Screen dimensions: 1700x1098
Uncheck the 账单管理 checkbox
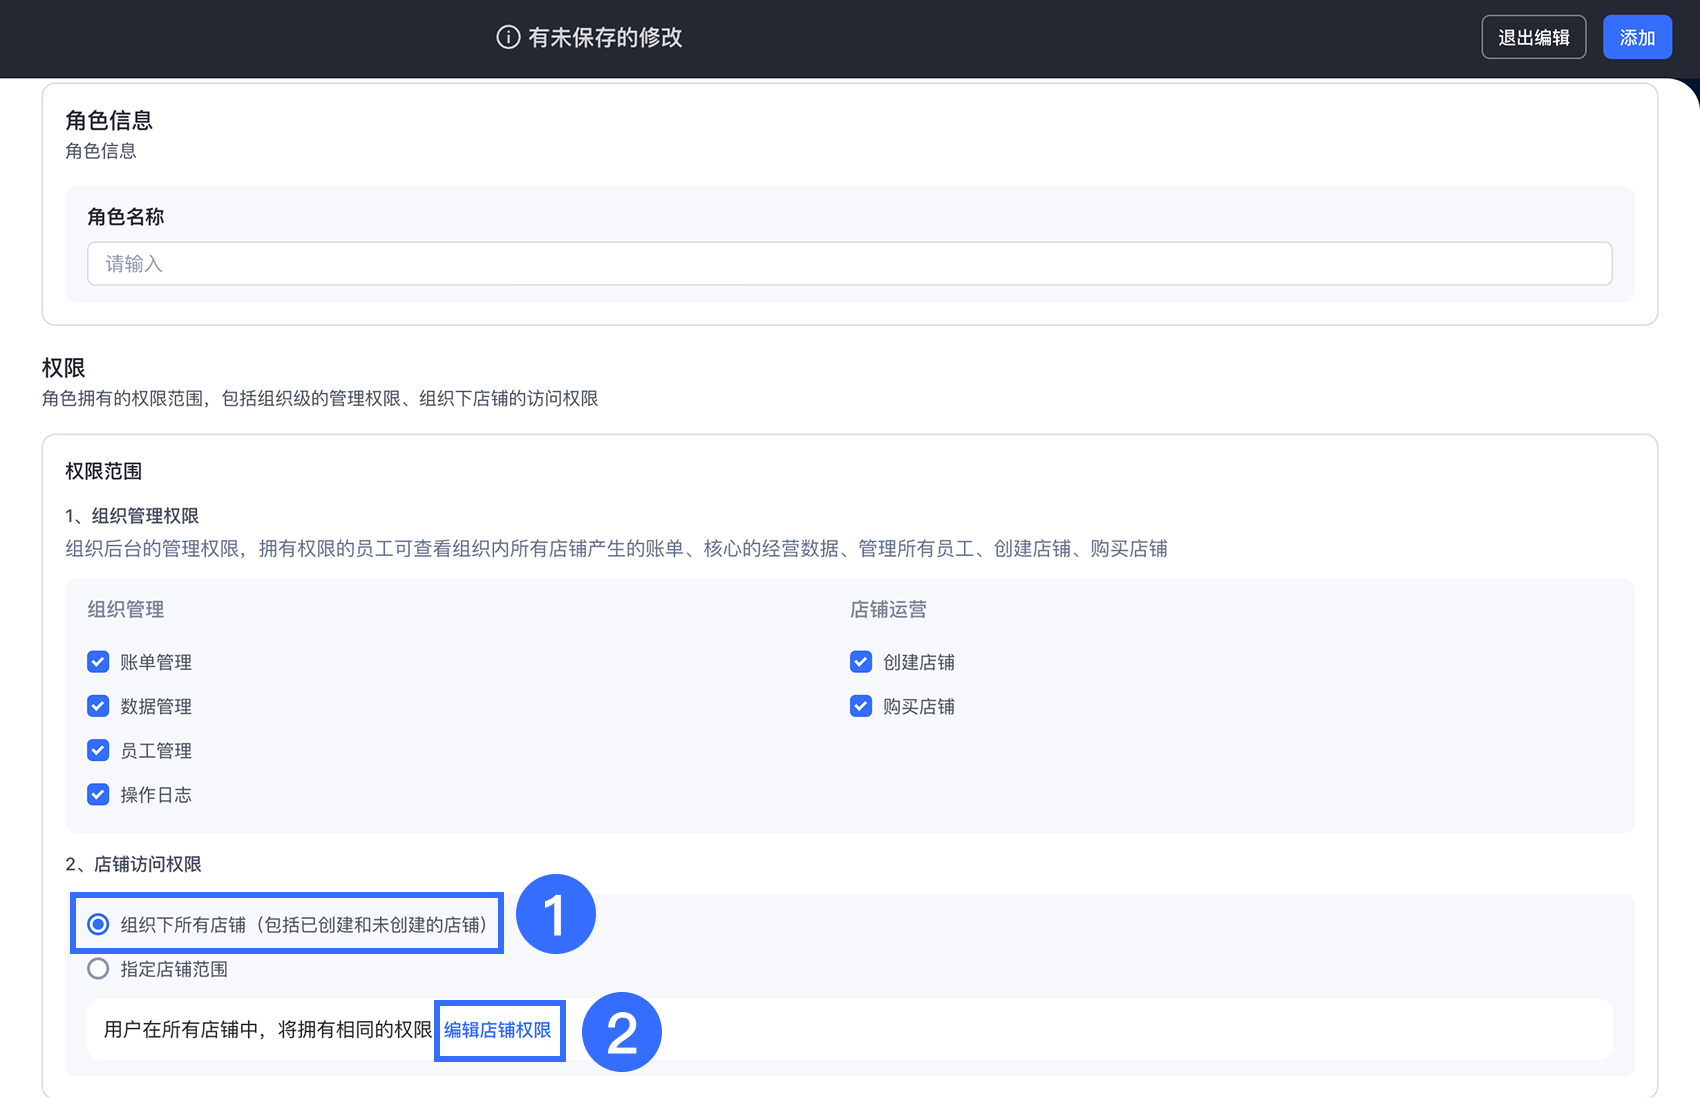click(98, 662)
